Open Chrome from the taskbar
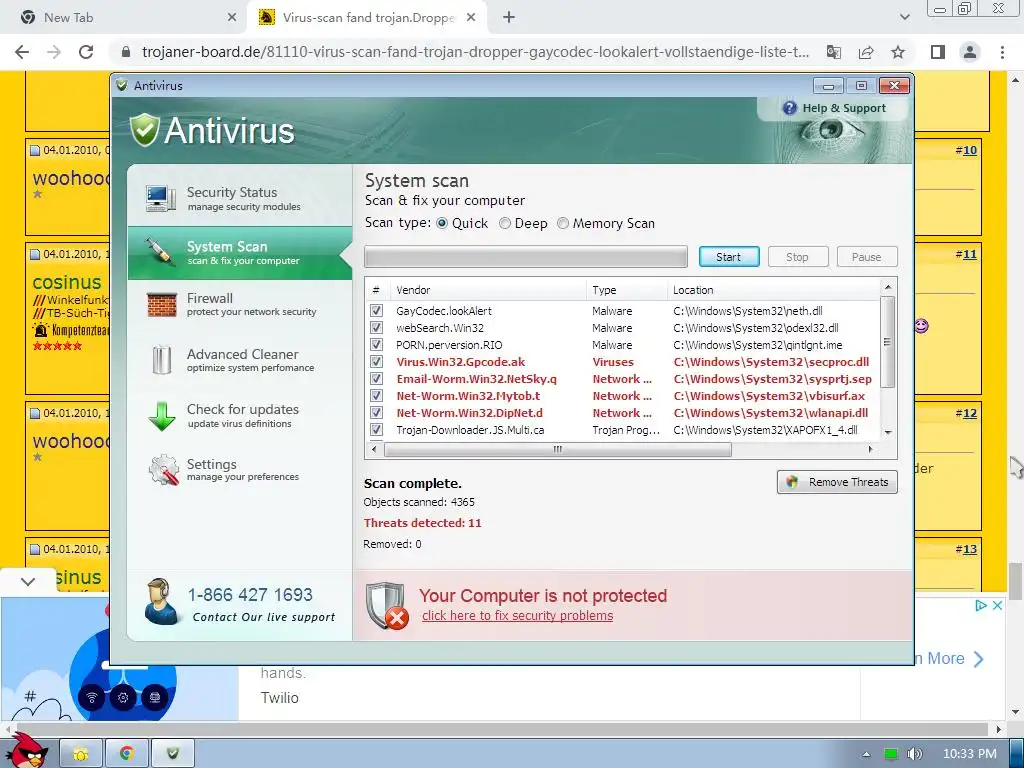This screenshot has width=1024, height=768. point(127,754)
